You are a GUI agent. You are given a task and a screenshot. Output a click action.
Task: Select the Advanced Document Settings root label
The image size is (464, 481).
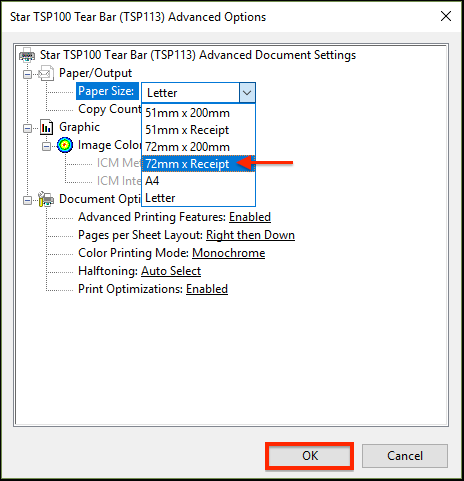(x=198, y=55)
